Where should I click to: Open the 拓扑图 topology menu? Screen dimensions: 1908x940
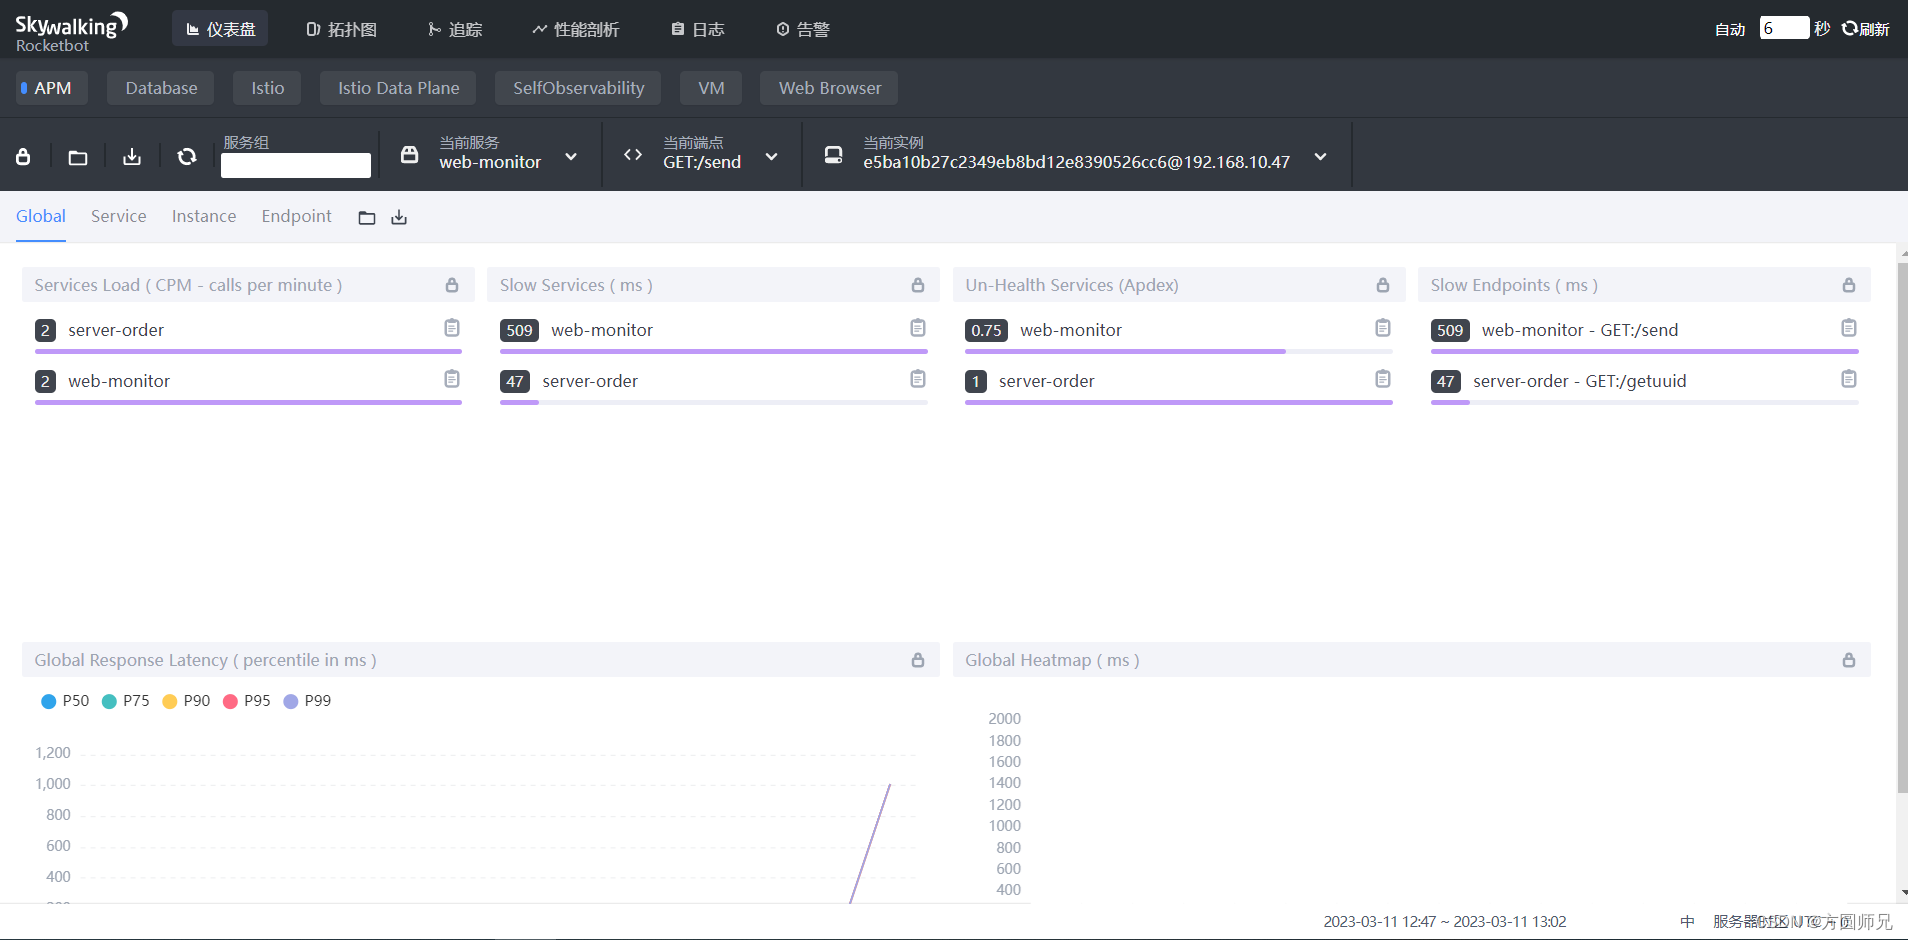coord(341,29)
